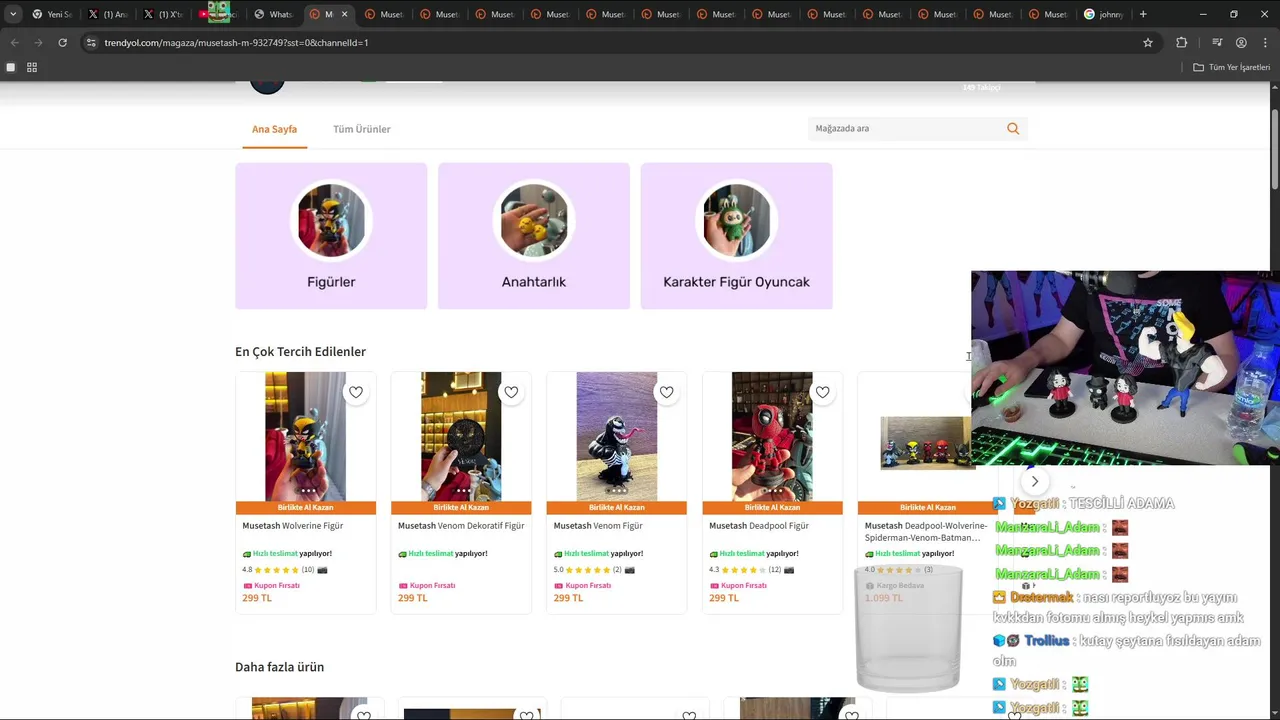Switch to the (1) X'te browser tab
This screenshot has height=720, width=1280.
[163, 14]
